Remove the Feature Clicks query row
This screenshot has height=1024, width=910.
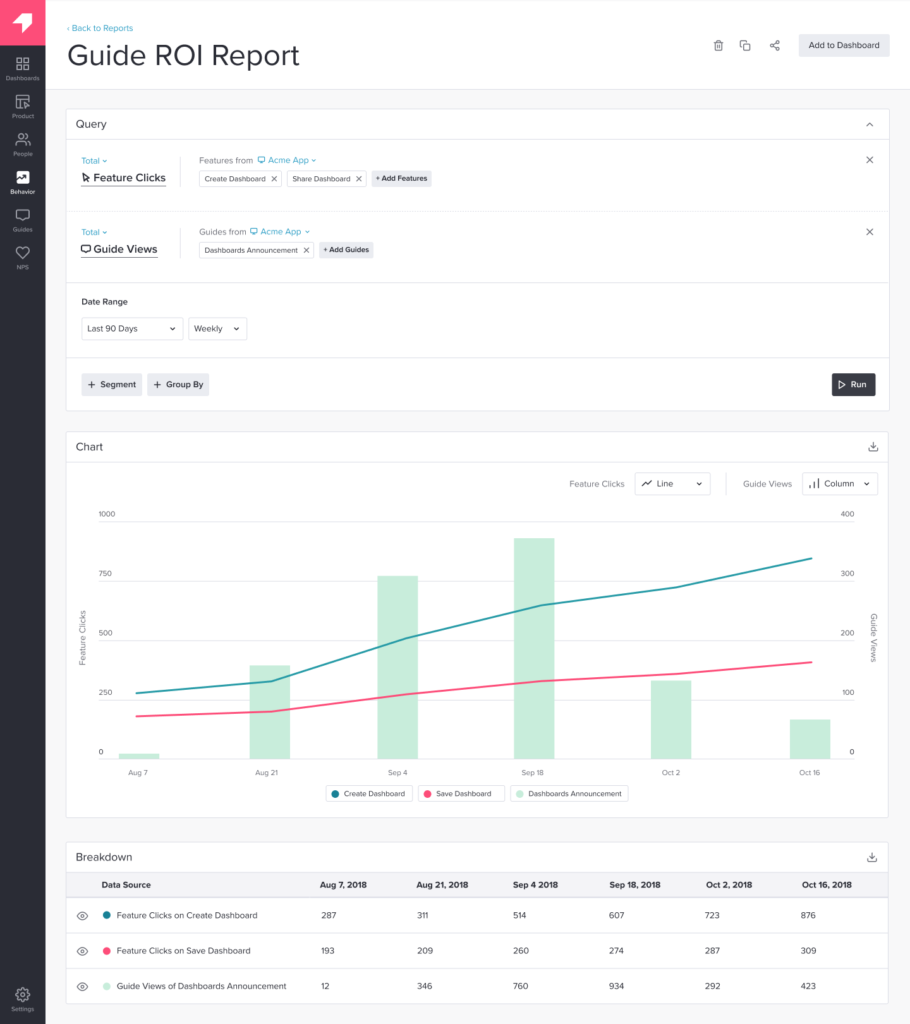[x=869, y=160]
